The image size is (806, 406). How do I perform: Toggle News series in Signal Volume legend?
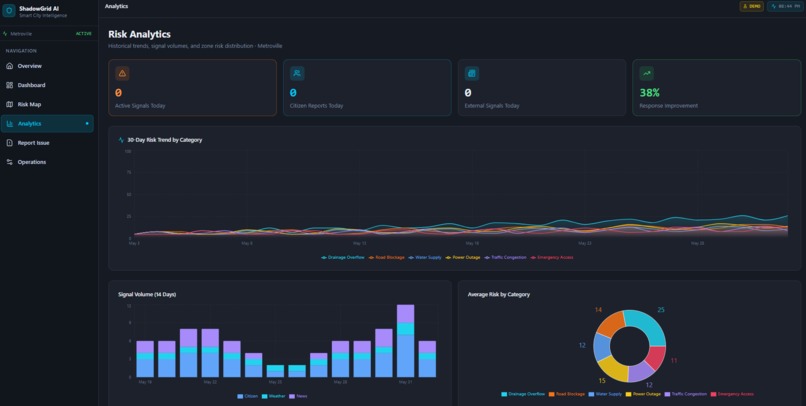[x=299, y=396]
